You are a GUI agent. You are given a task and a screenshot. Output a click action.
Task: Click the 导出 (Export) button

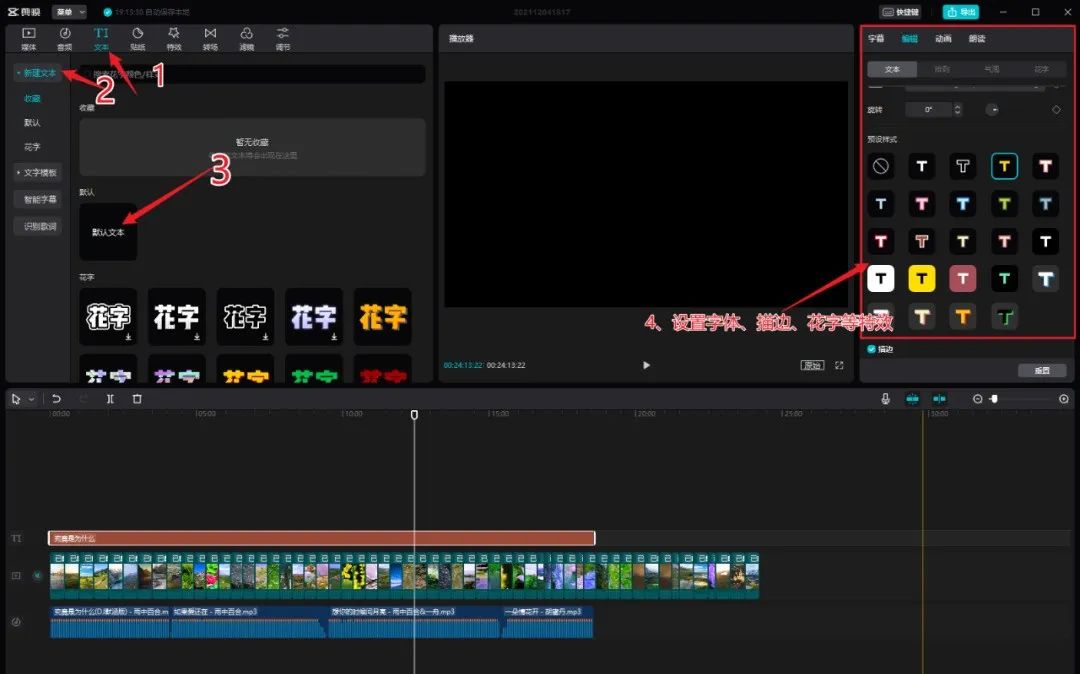[x=960, y=12]
